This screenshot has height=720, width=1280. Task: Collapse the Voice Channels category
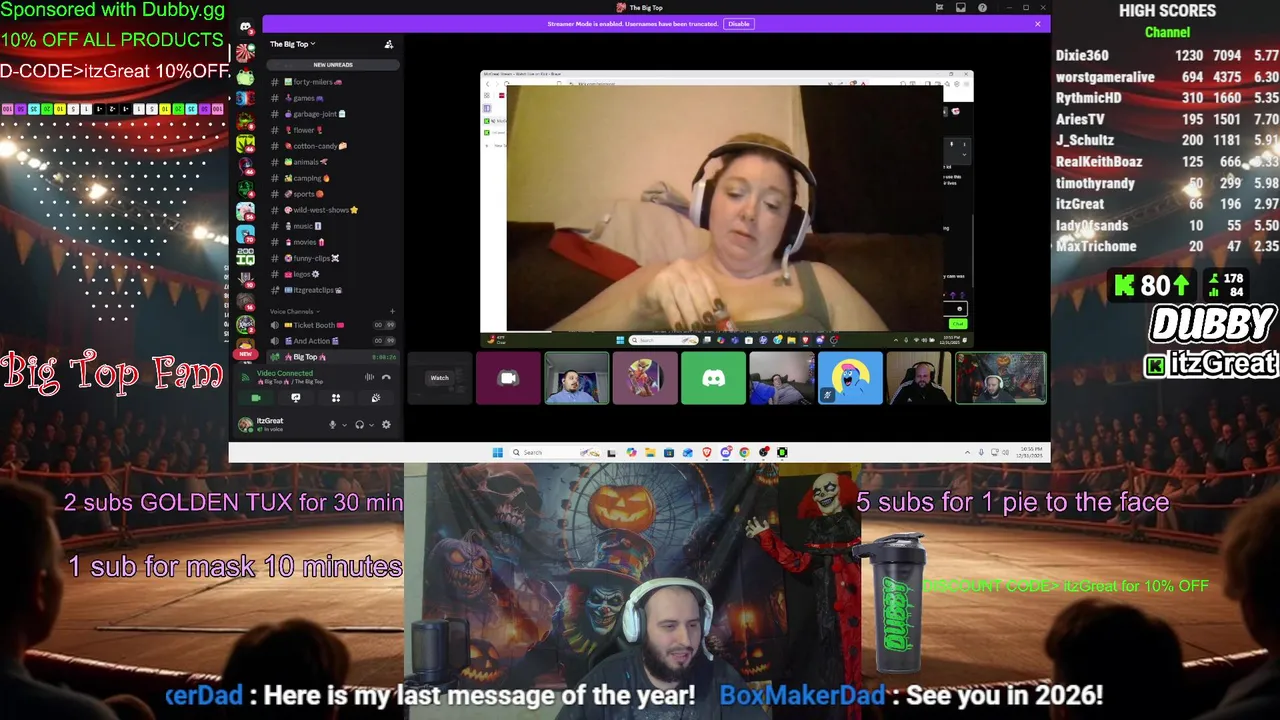(293, 311)
